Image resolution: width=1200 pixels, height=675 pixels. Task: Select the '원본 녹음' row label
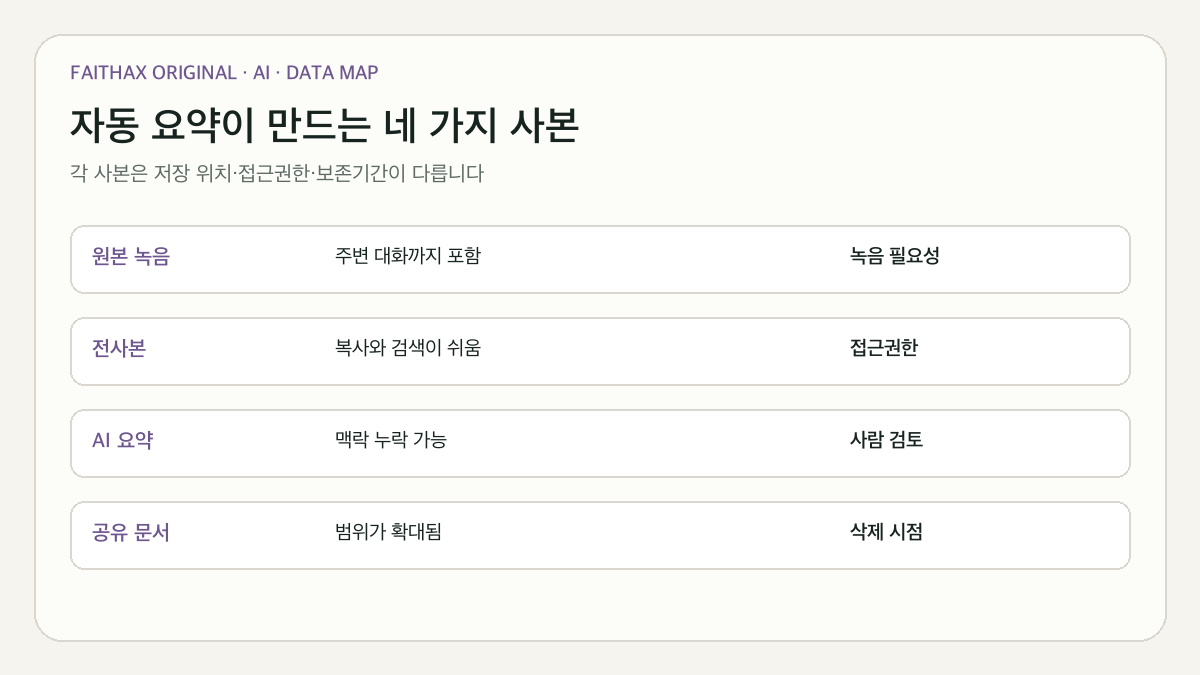(x=131, y=256)
